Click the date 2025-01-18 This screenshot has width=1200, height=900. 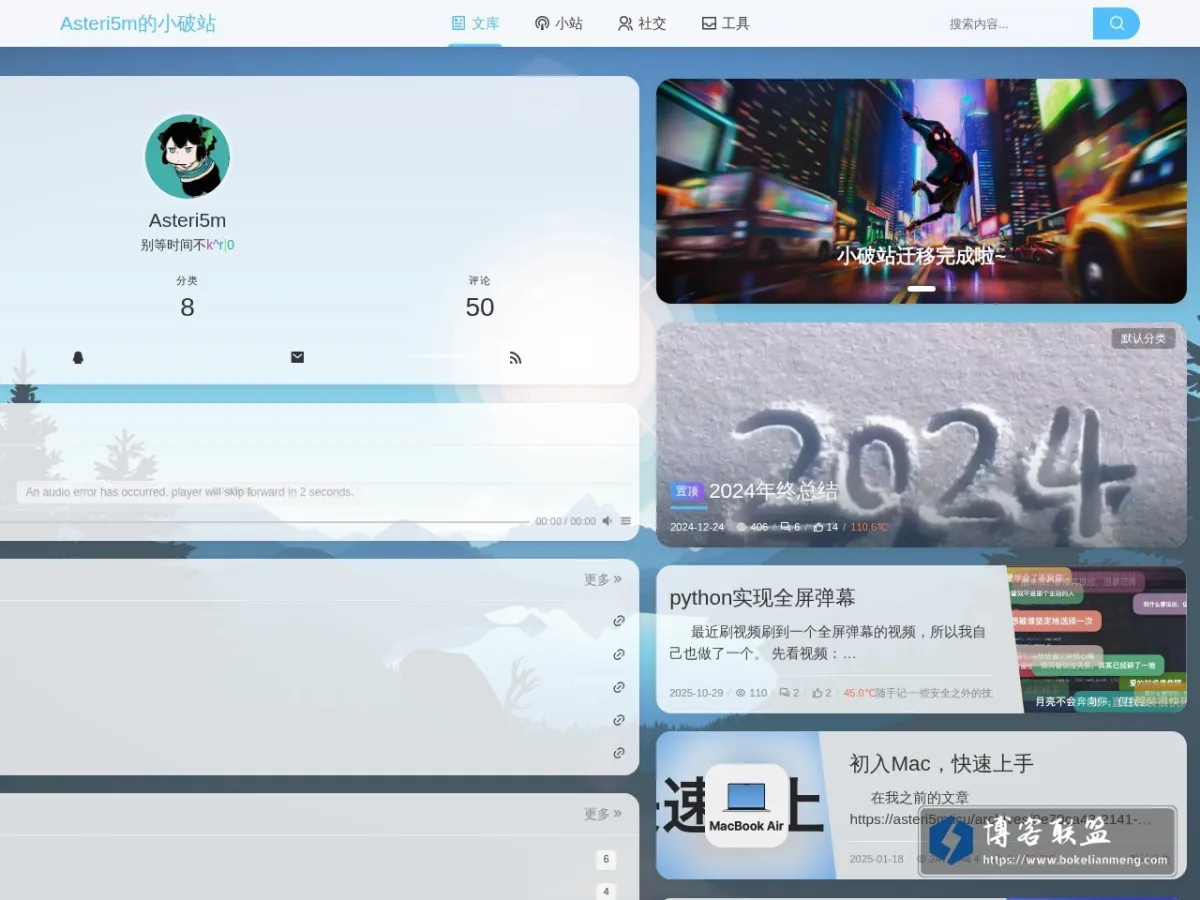(x=876, y=859)
